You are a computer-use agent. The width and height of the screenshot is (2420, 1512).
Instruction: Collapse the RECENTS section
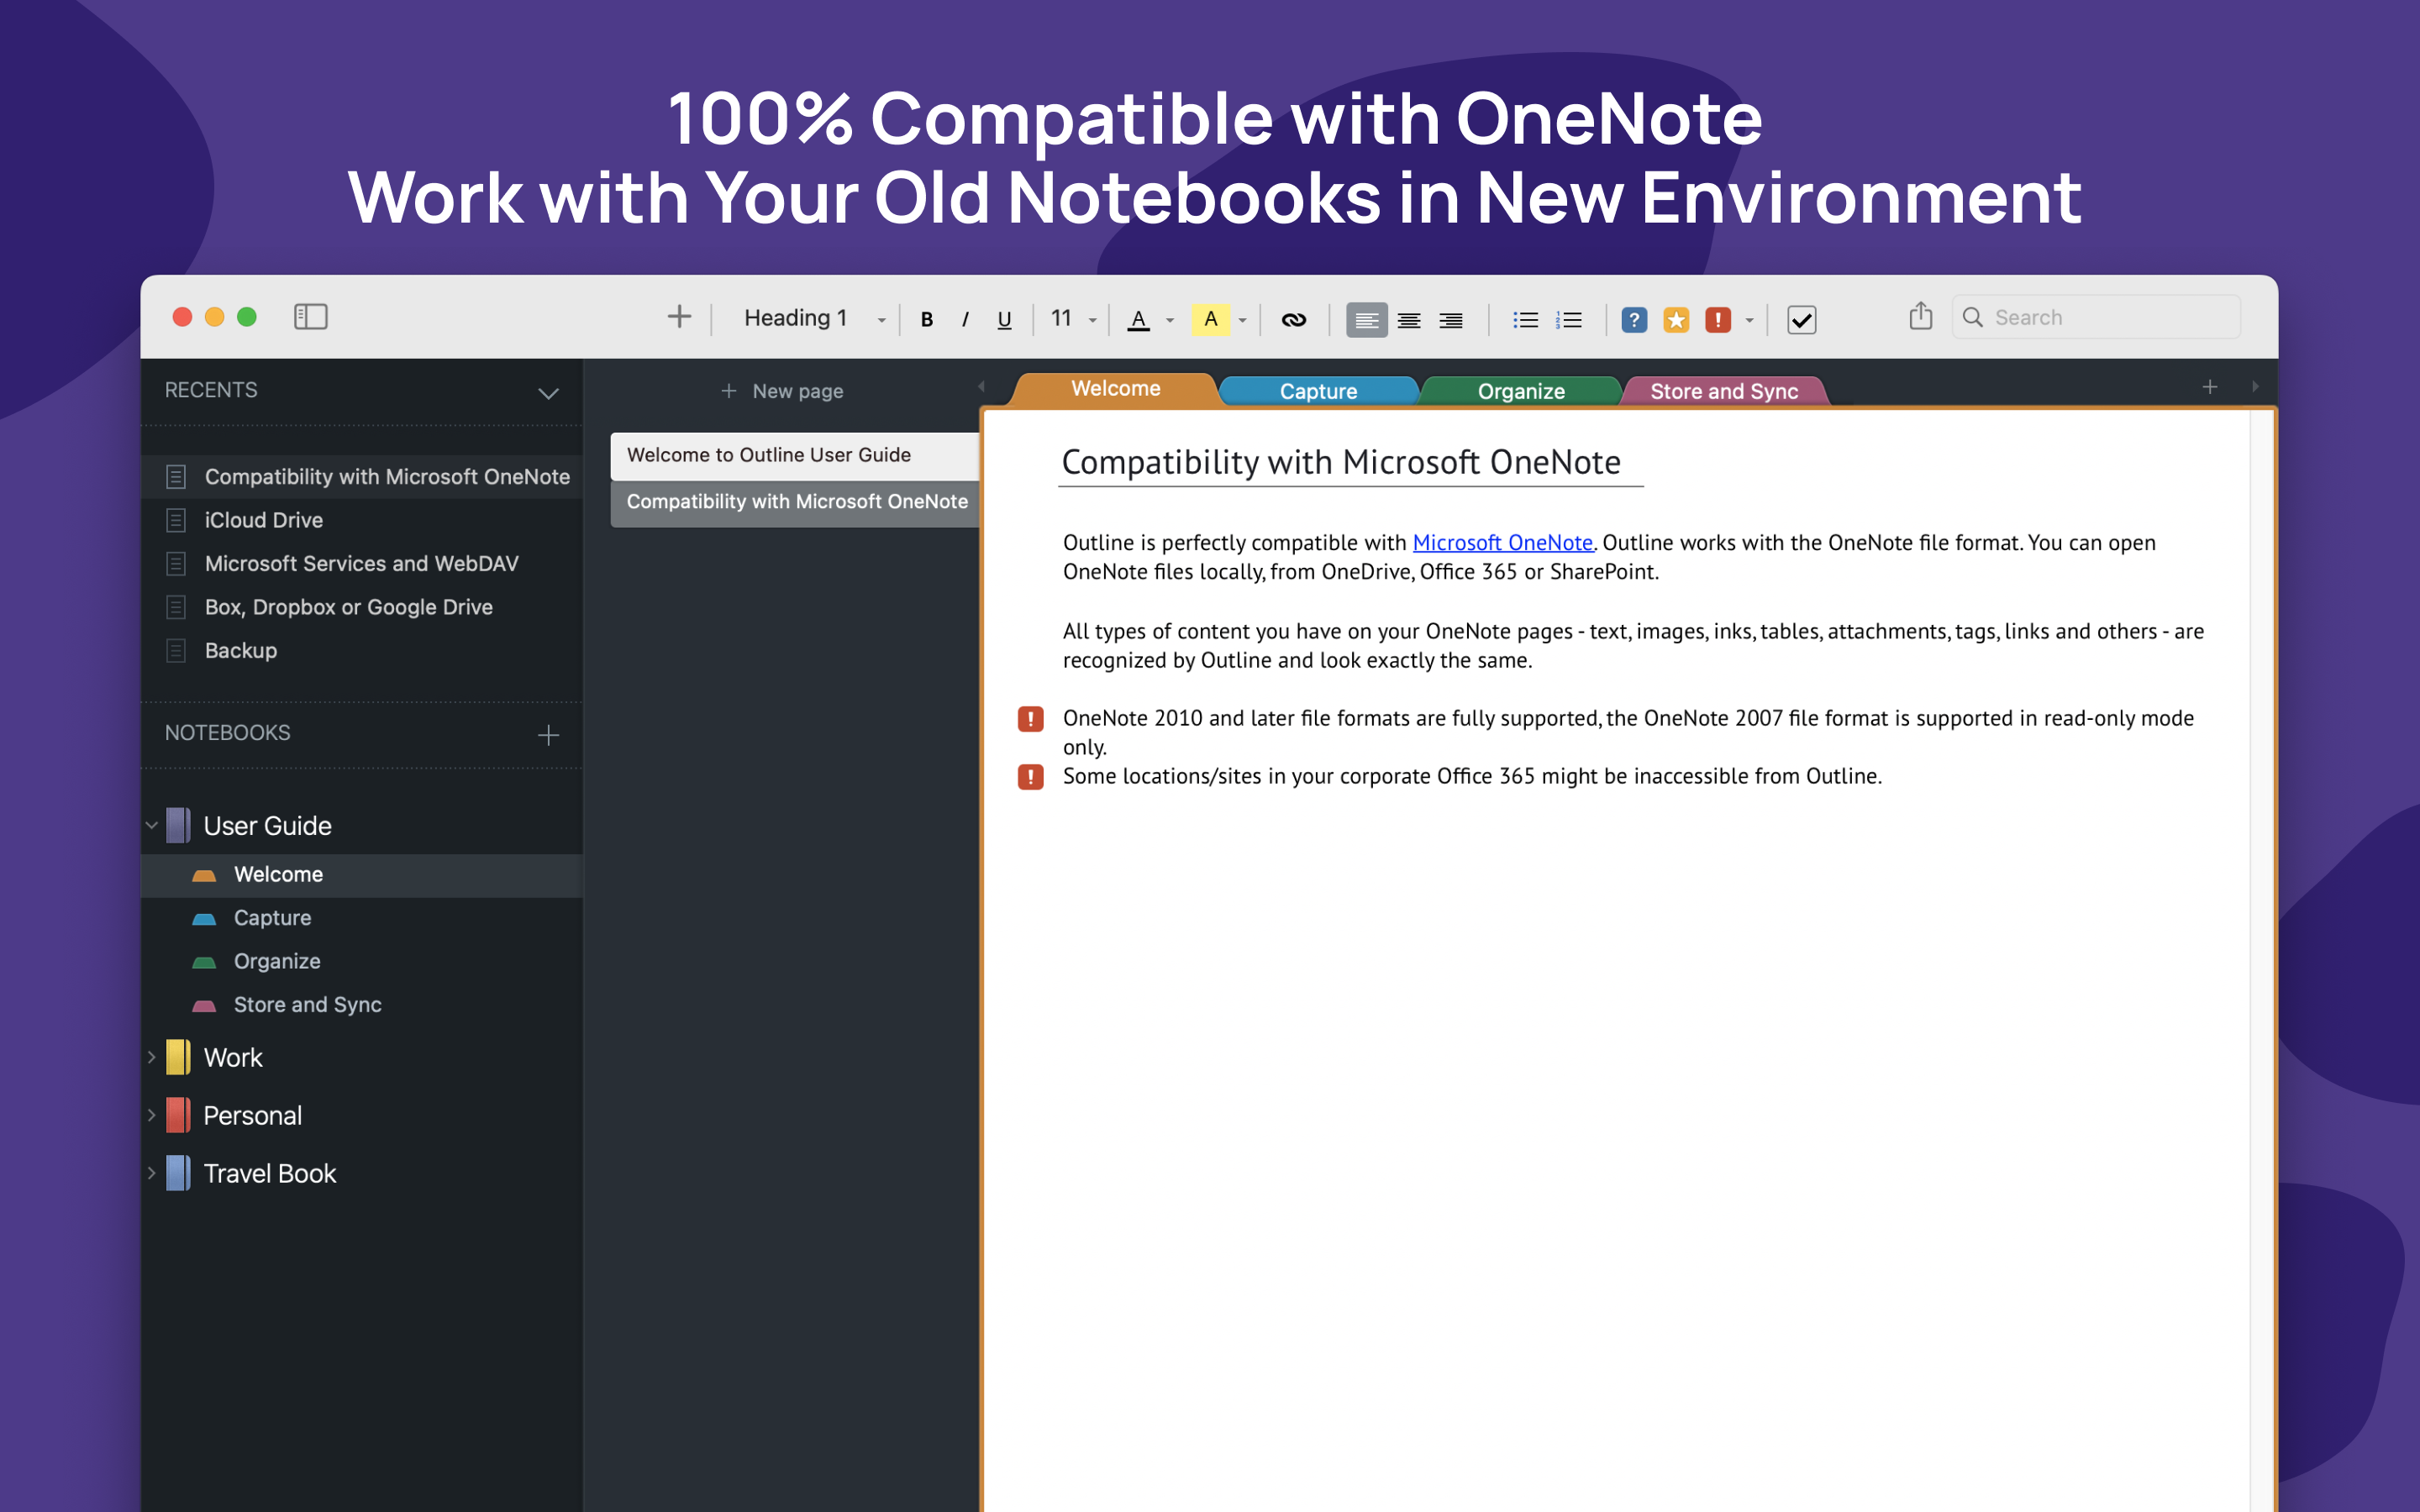[x=547, y=393]
